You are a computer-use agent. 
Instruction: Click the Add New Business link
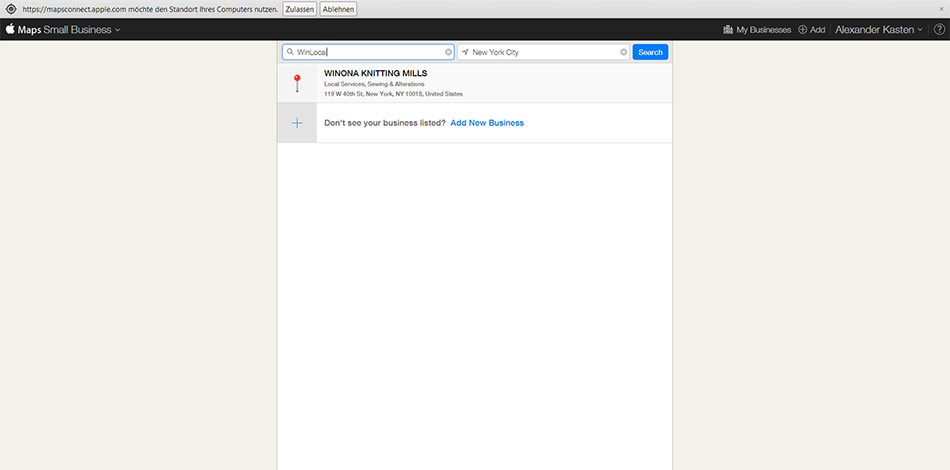click(487, 123)
